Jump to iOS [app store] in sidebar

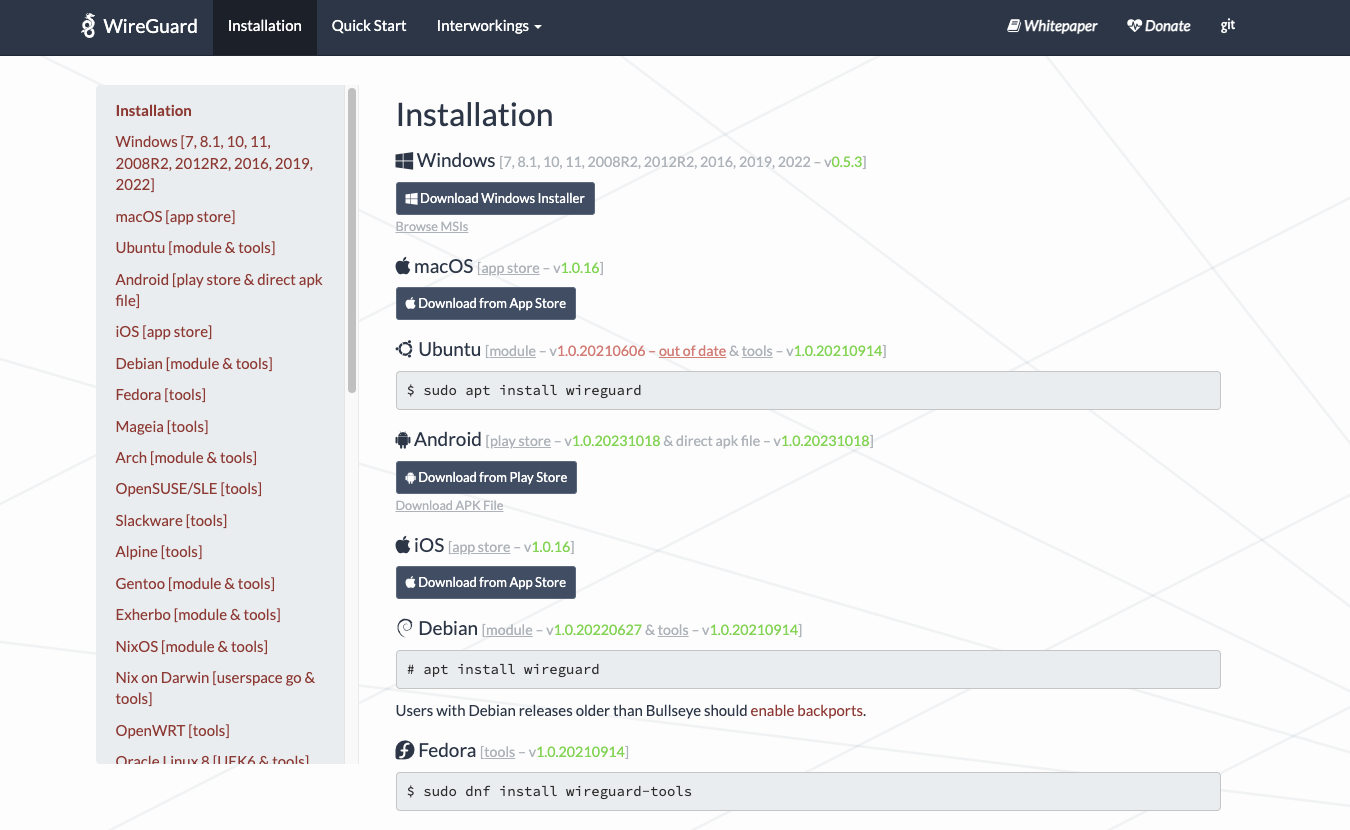tap(164, 332)
